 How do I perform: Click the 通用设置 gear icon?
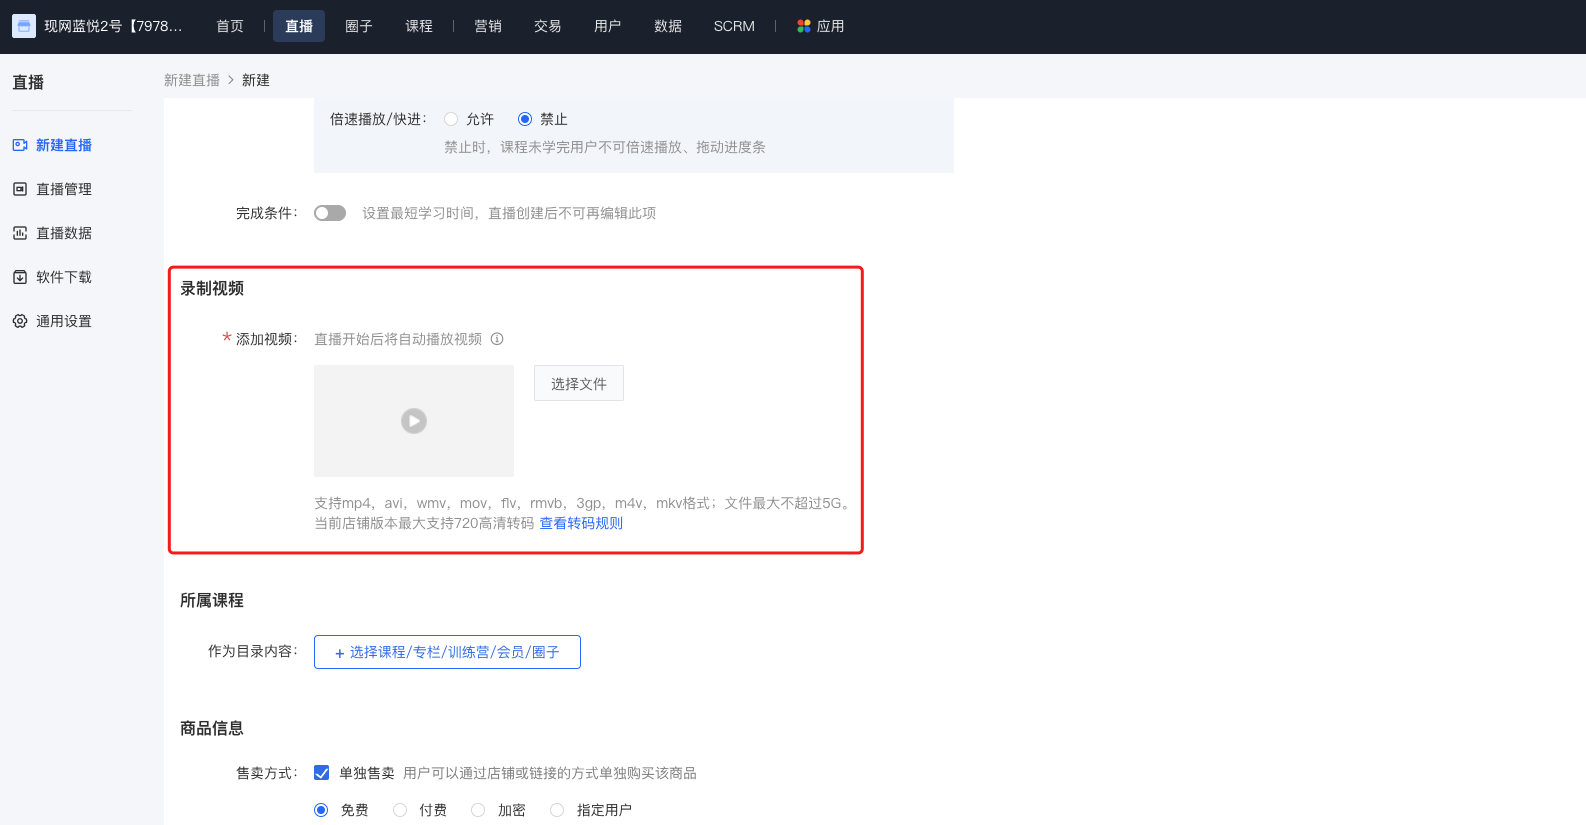point(20,321)
